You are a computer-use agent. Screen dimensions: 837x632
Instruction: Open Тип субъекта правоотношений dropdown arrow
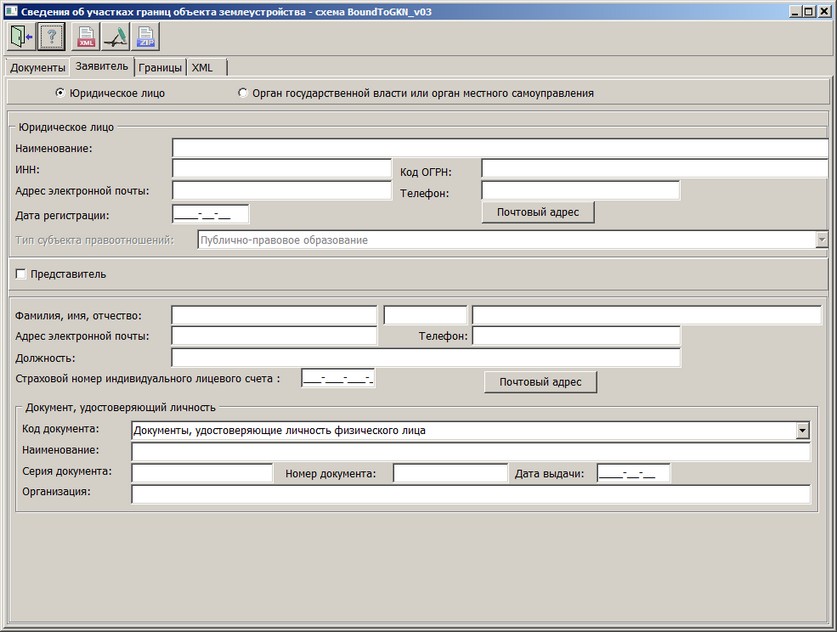[x=821, y=240]
